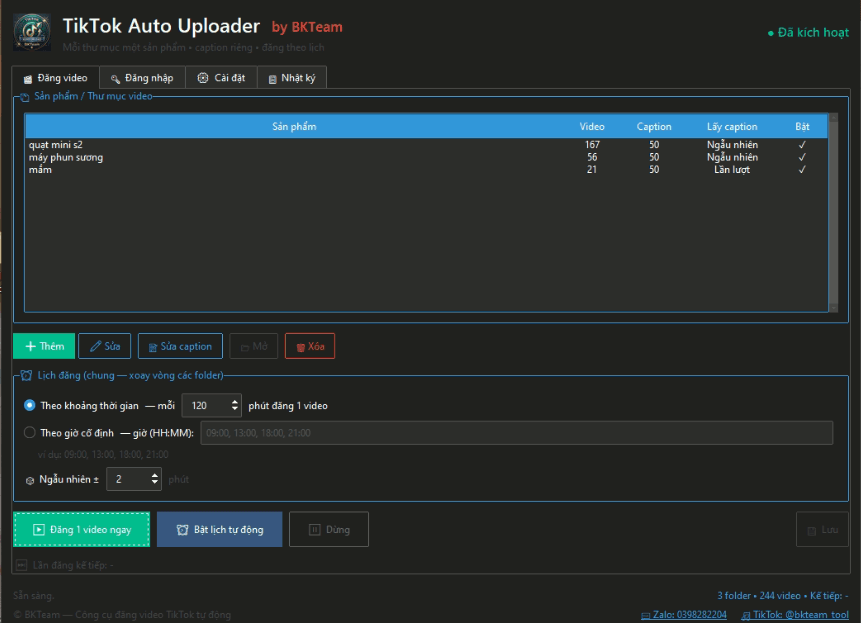Click the Mở folder button
Screen dimensions: 861x623
tap(254, 346)
